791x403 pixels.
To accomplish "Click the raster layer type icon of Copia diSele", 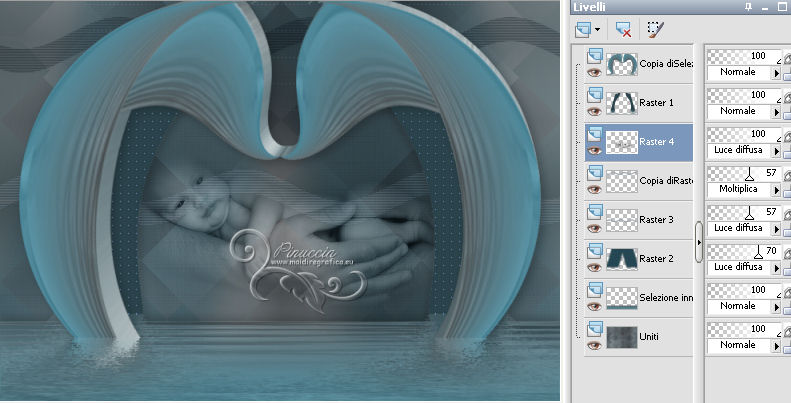I will coord(595,55).
